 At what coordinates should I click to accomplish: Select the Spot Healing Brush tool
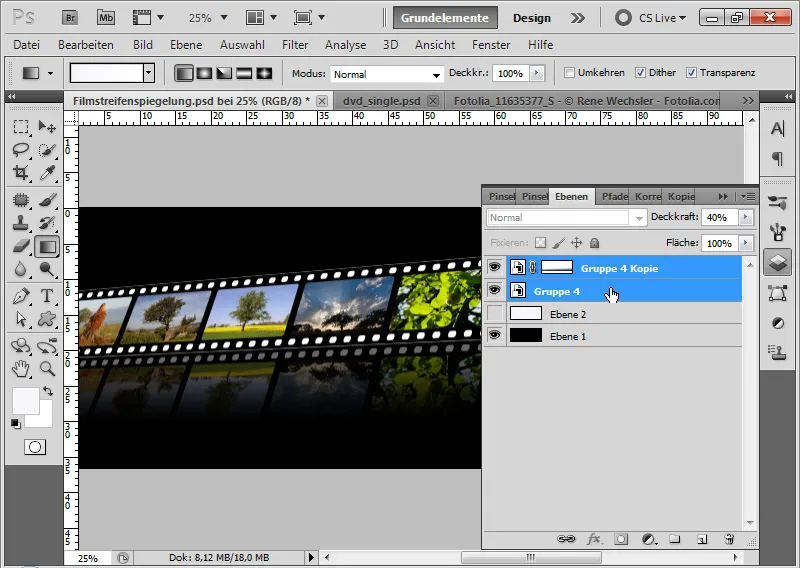(x=21, y=200)
